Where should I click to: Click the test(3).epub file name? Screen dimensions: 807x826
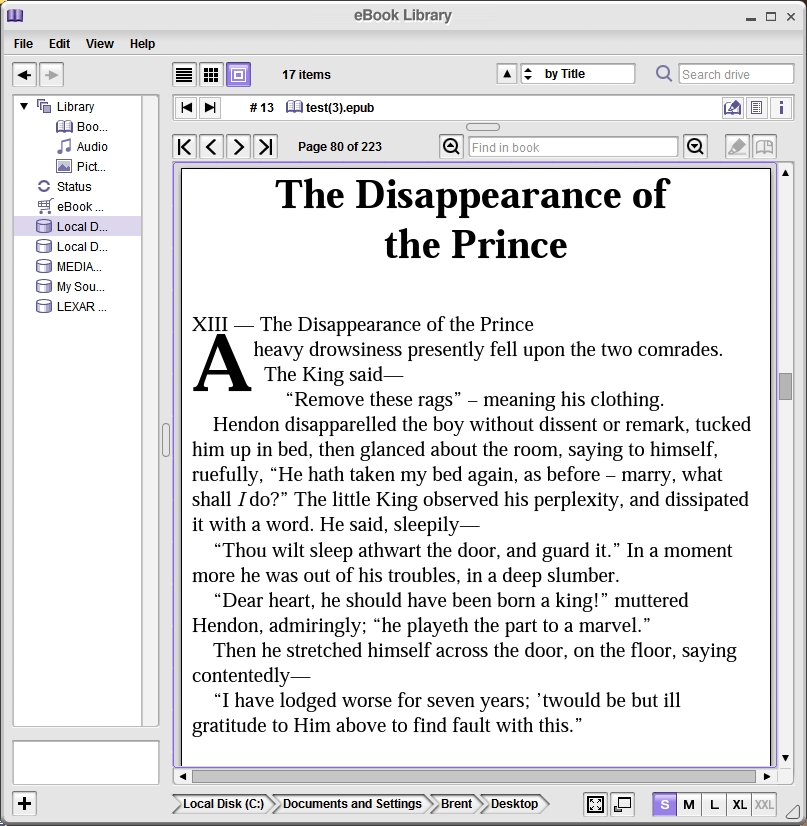[340, 108]
